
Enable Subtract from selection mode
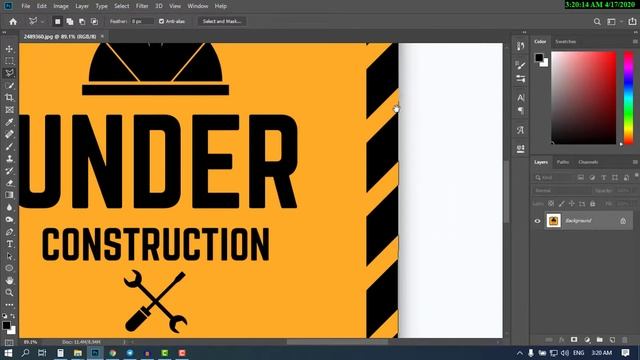(82, 21)
